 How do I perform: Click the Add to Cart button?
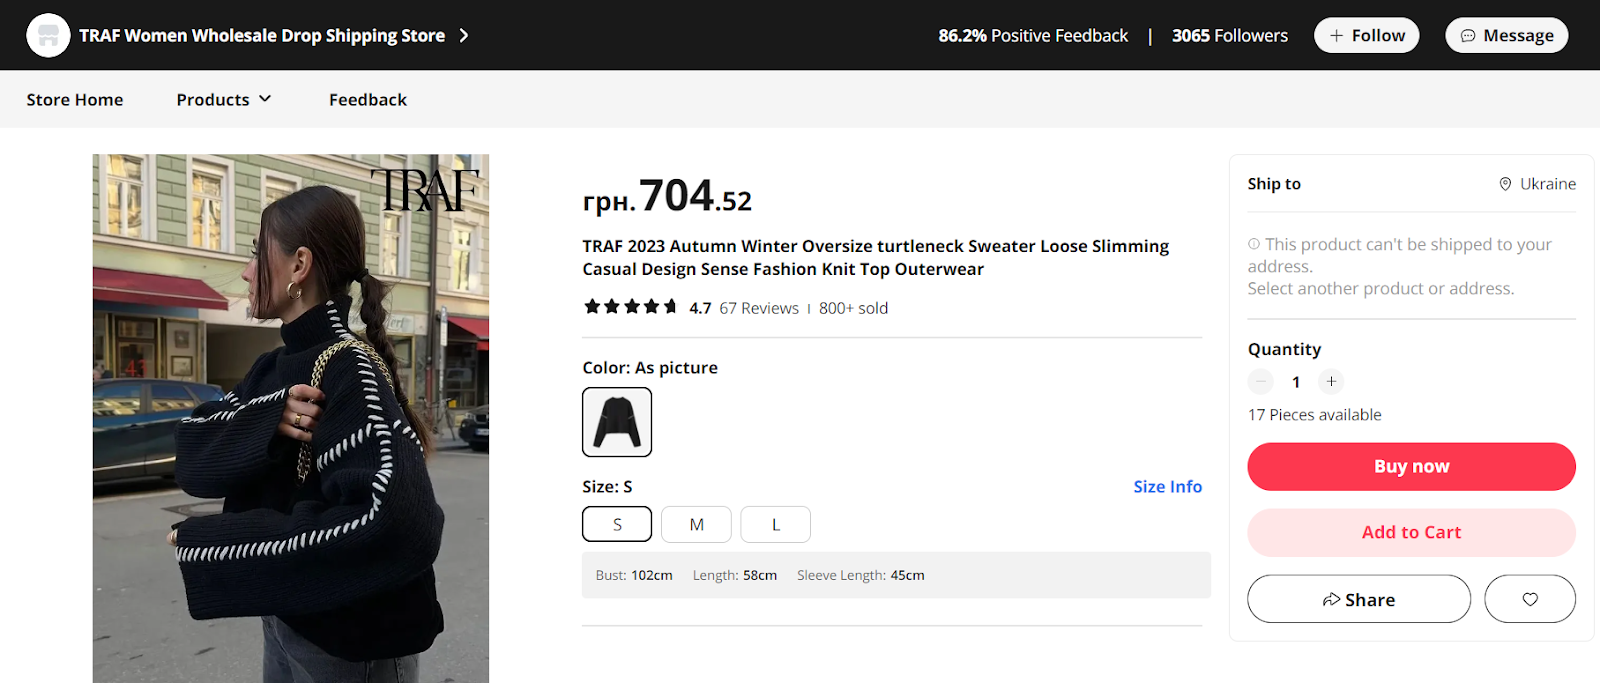tap(1411, 532)
